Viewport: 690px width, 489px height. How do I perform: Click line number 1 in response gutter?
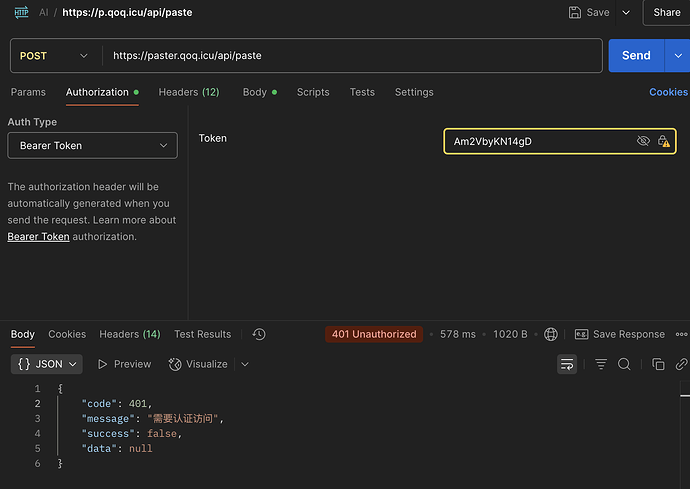click(37, 389)
